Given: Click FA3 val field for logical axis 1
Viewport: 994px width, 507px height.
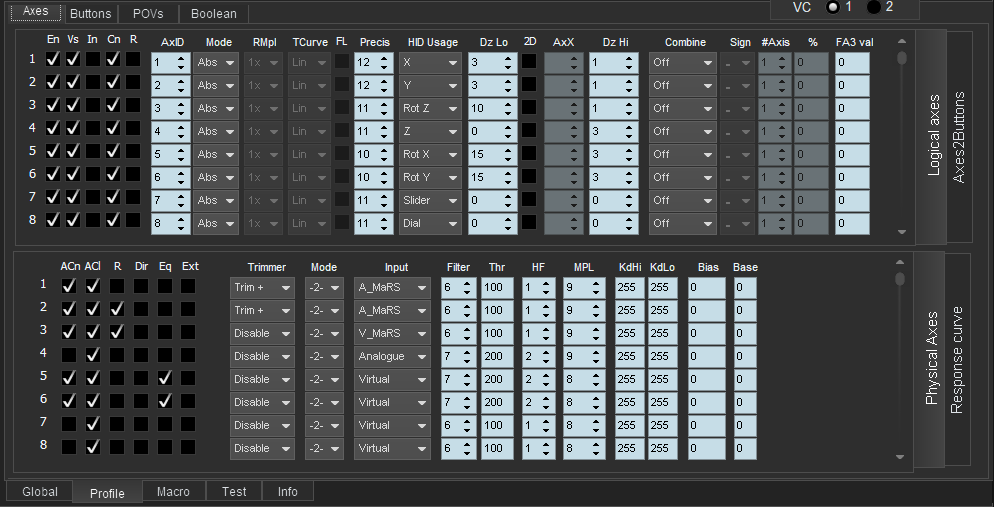Looking at the screenshot, I should [852, 63].
